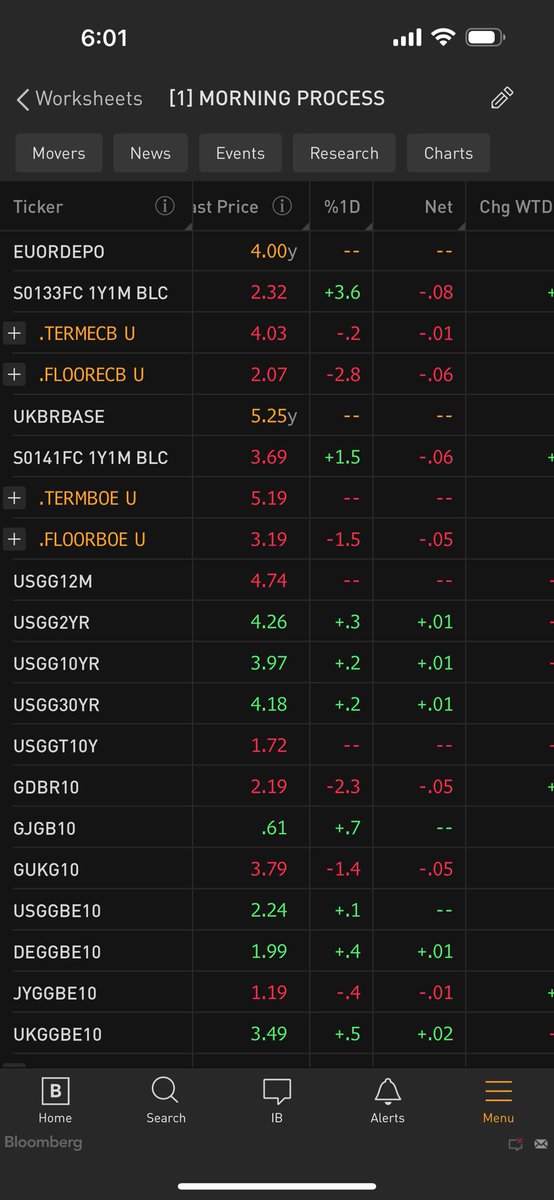The width and height of the screenshot is (554, 1200).
Task: Tap the +3.6 percent change value
Action: (342, 292)
